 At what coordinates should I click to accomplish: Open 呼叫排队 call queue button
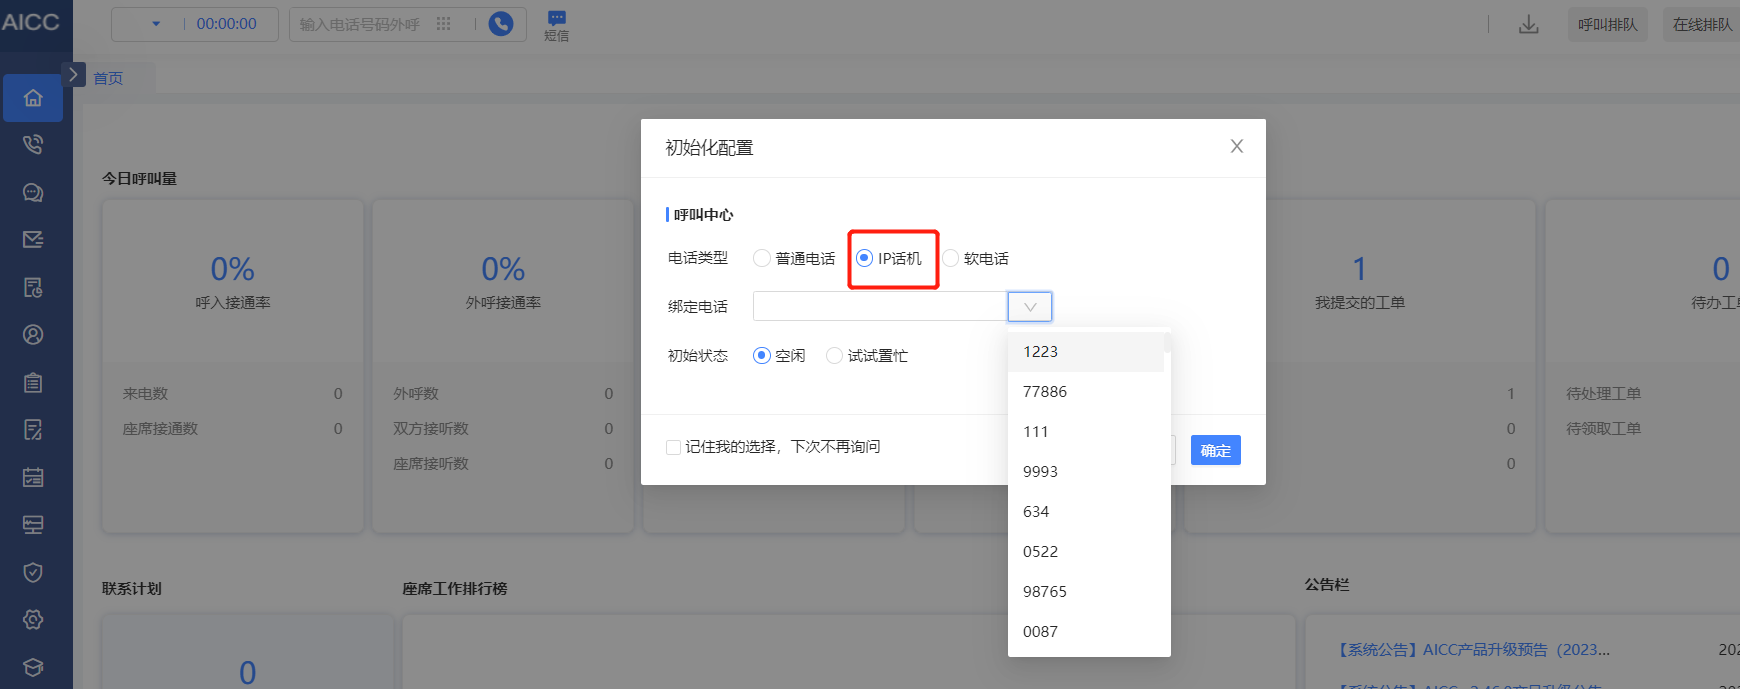1608,25
